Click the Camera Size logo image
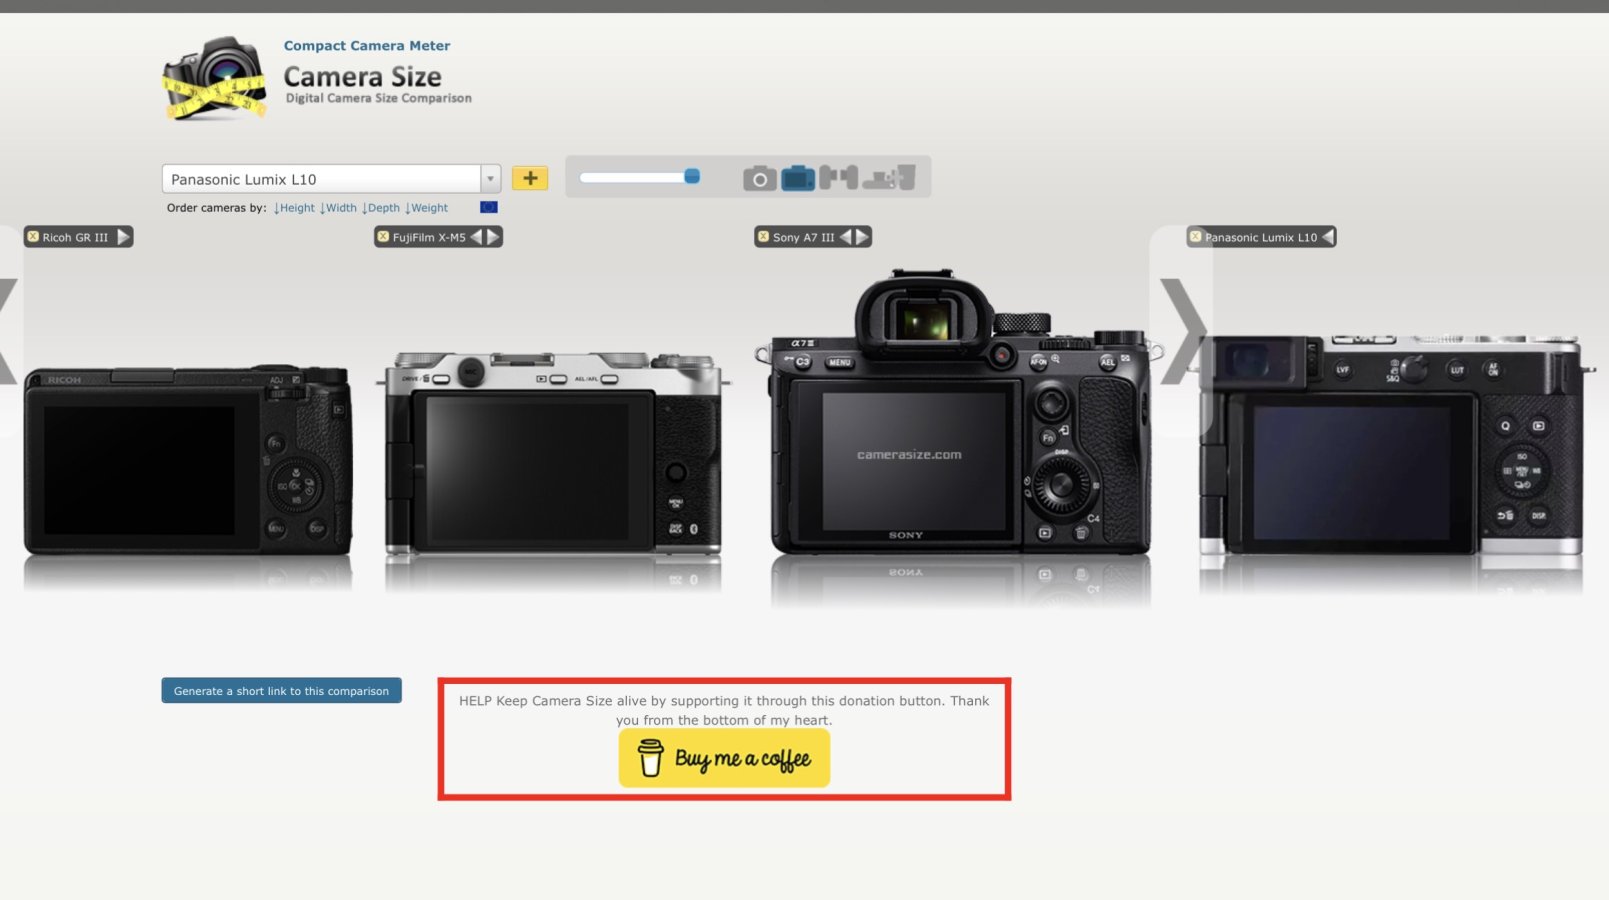Viewport: 1609px width, 900px height. (x=215, y=79)
